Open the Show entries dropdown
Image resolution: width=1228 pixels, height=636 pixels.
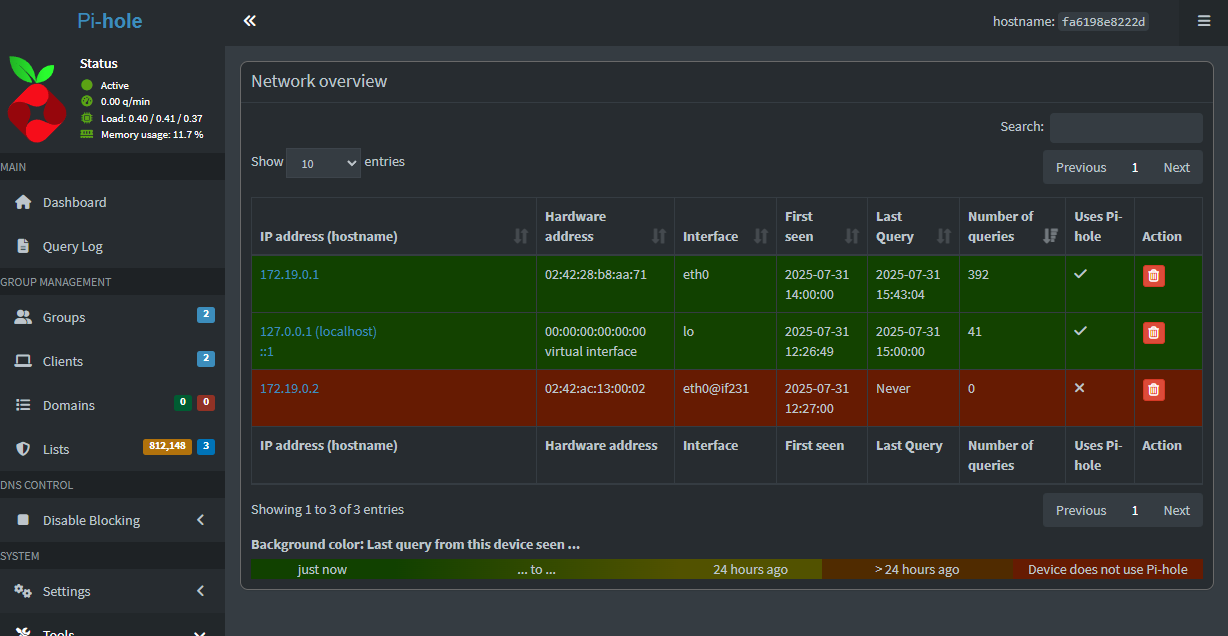pyautogui.click(x=323, y=163)
